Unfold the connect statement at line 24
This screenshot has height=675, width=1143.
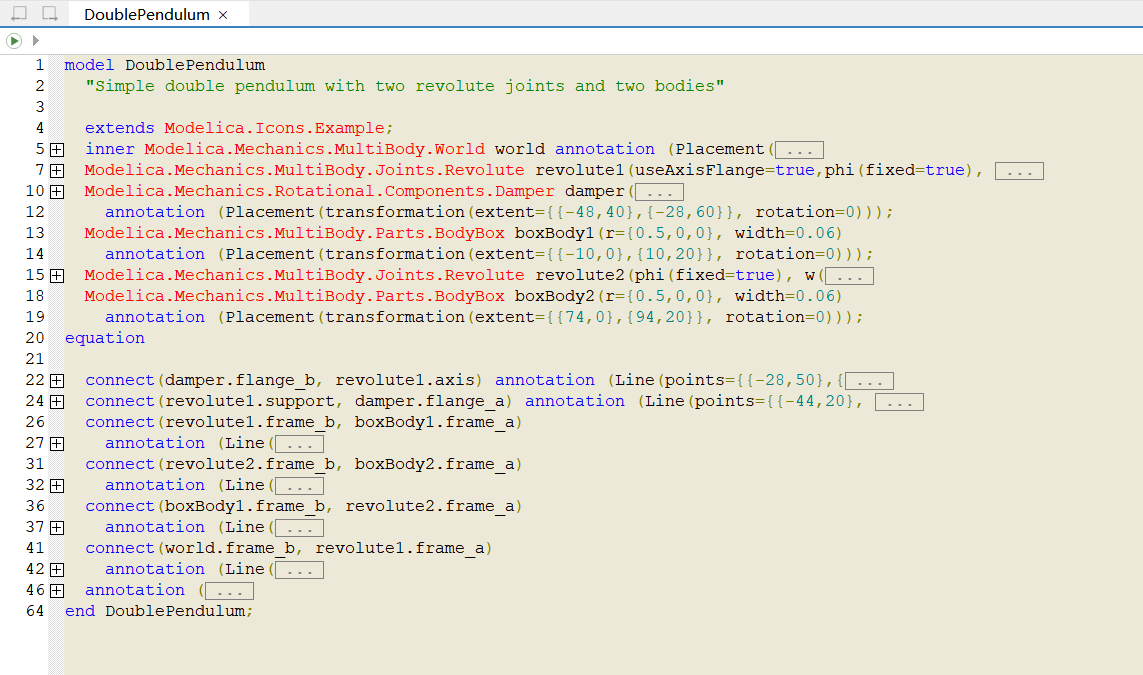[57, 402]
